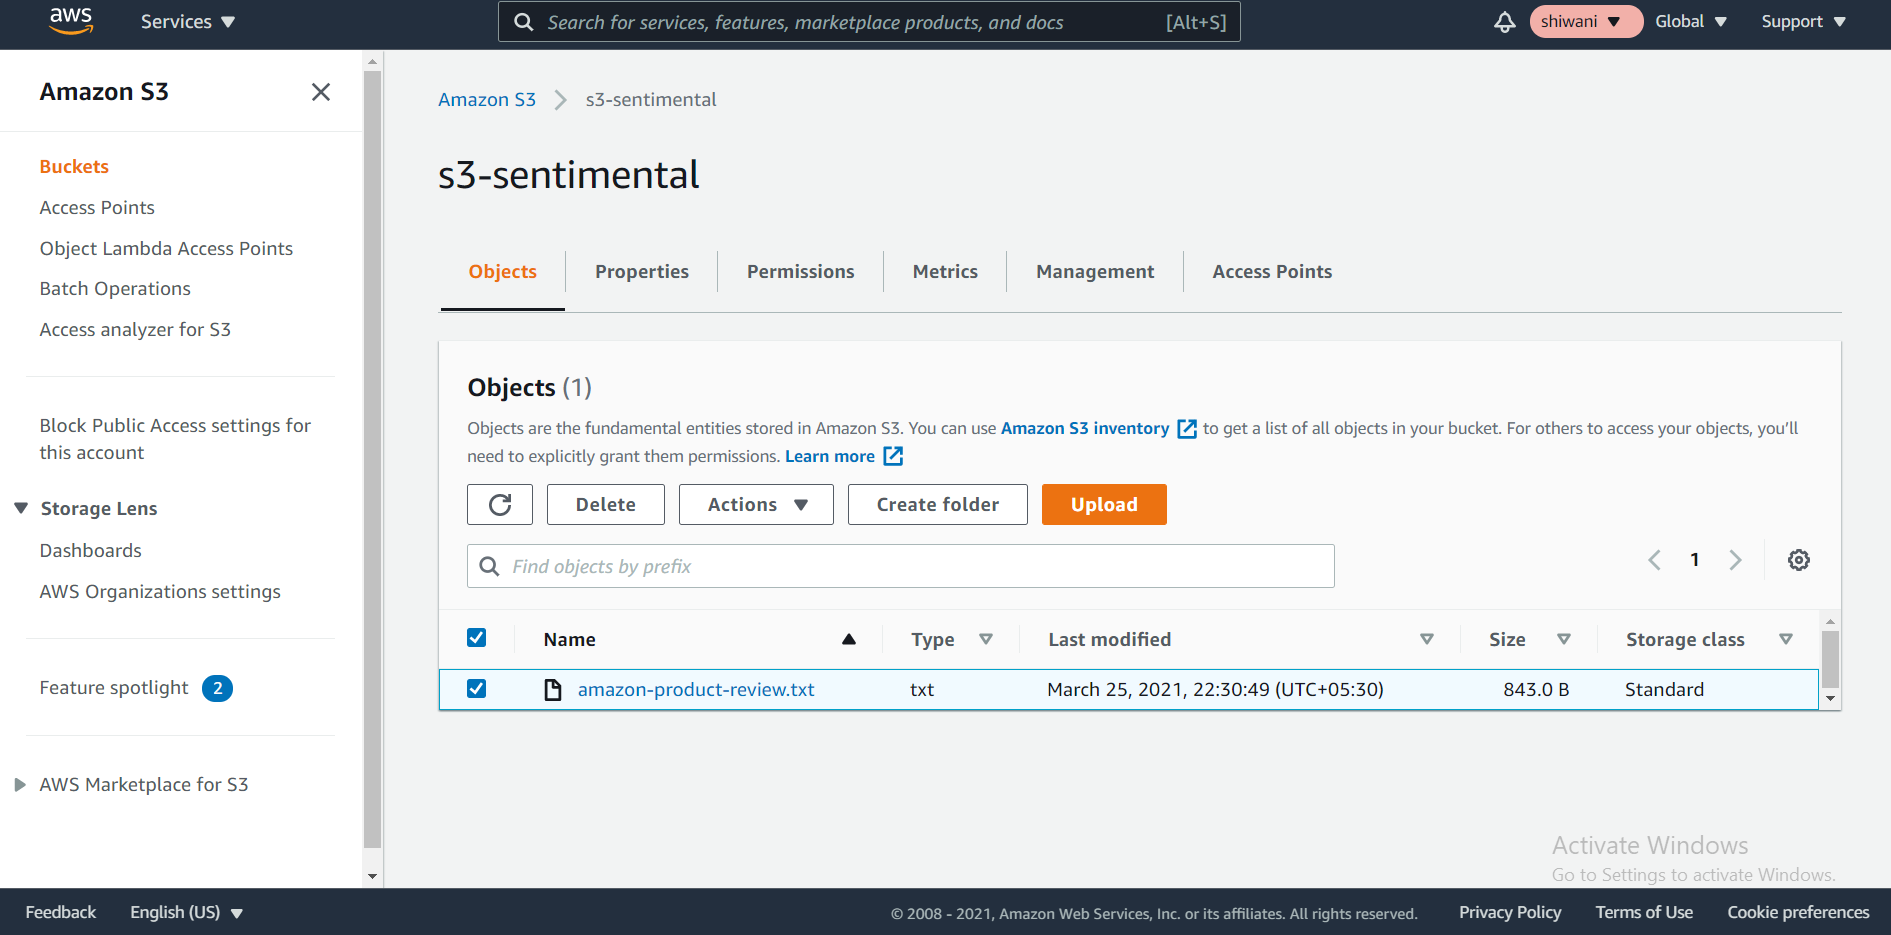The image size is (1891, 935).
Task: Switch to the Permissions tab
Action: point(801,272)
